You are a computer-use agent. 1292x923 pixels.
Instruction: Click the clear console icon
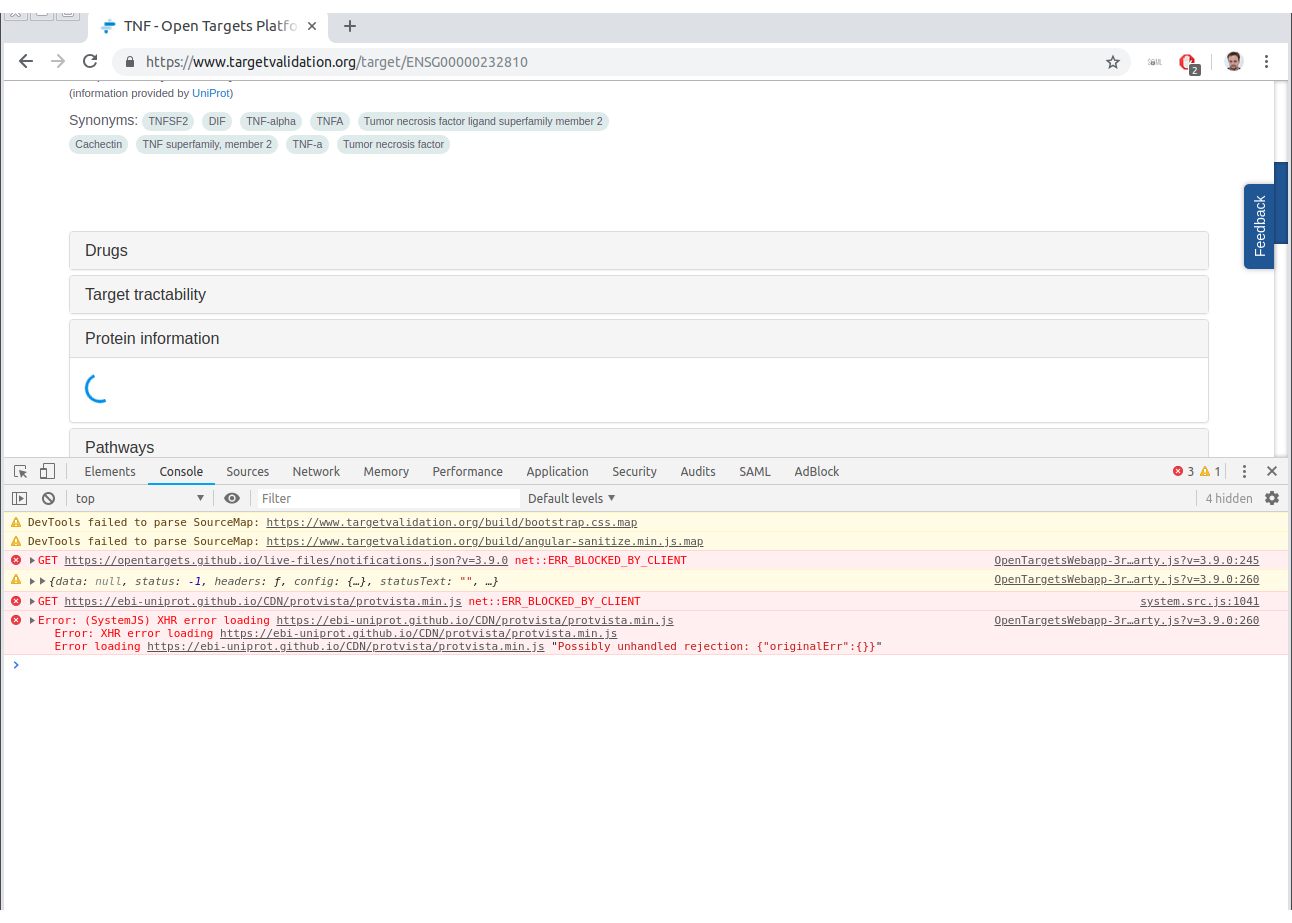48,498
